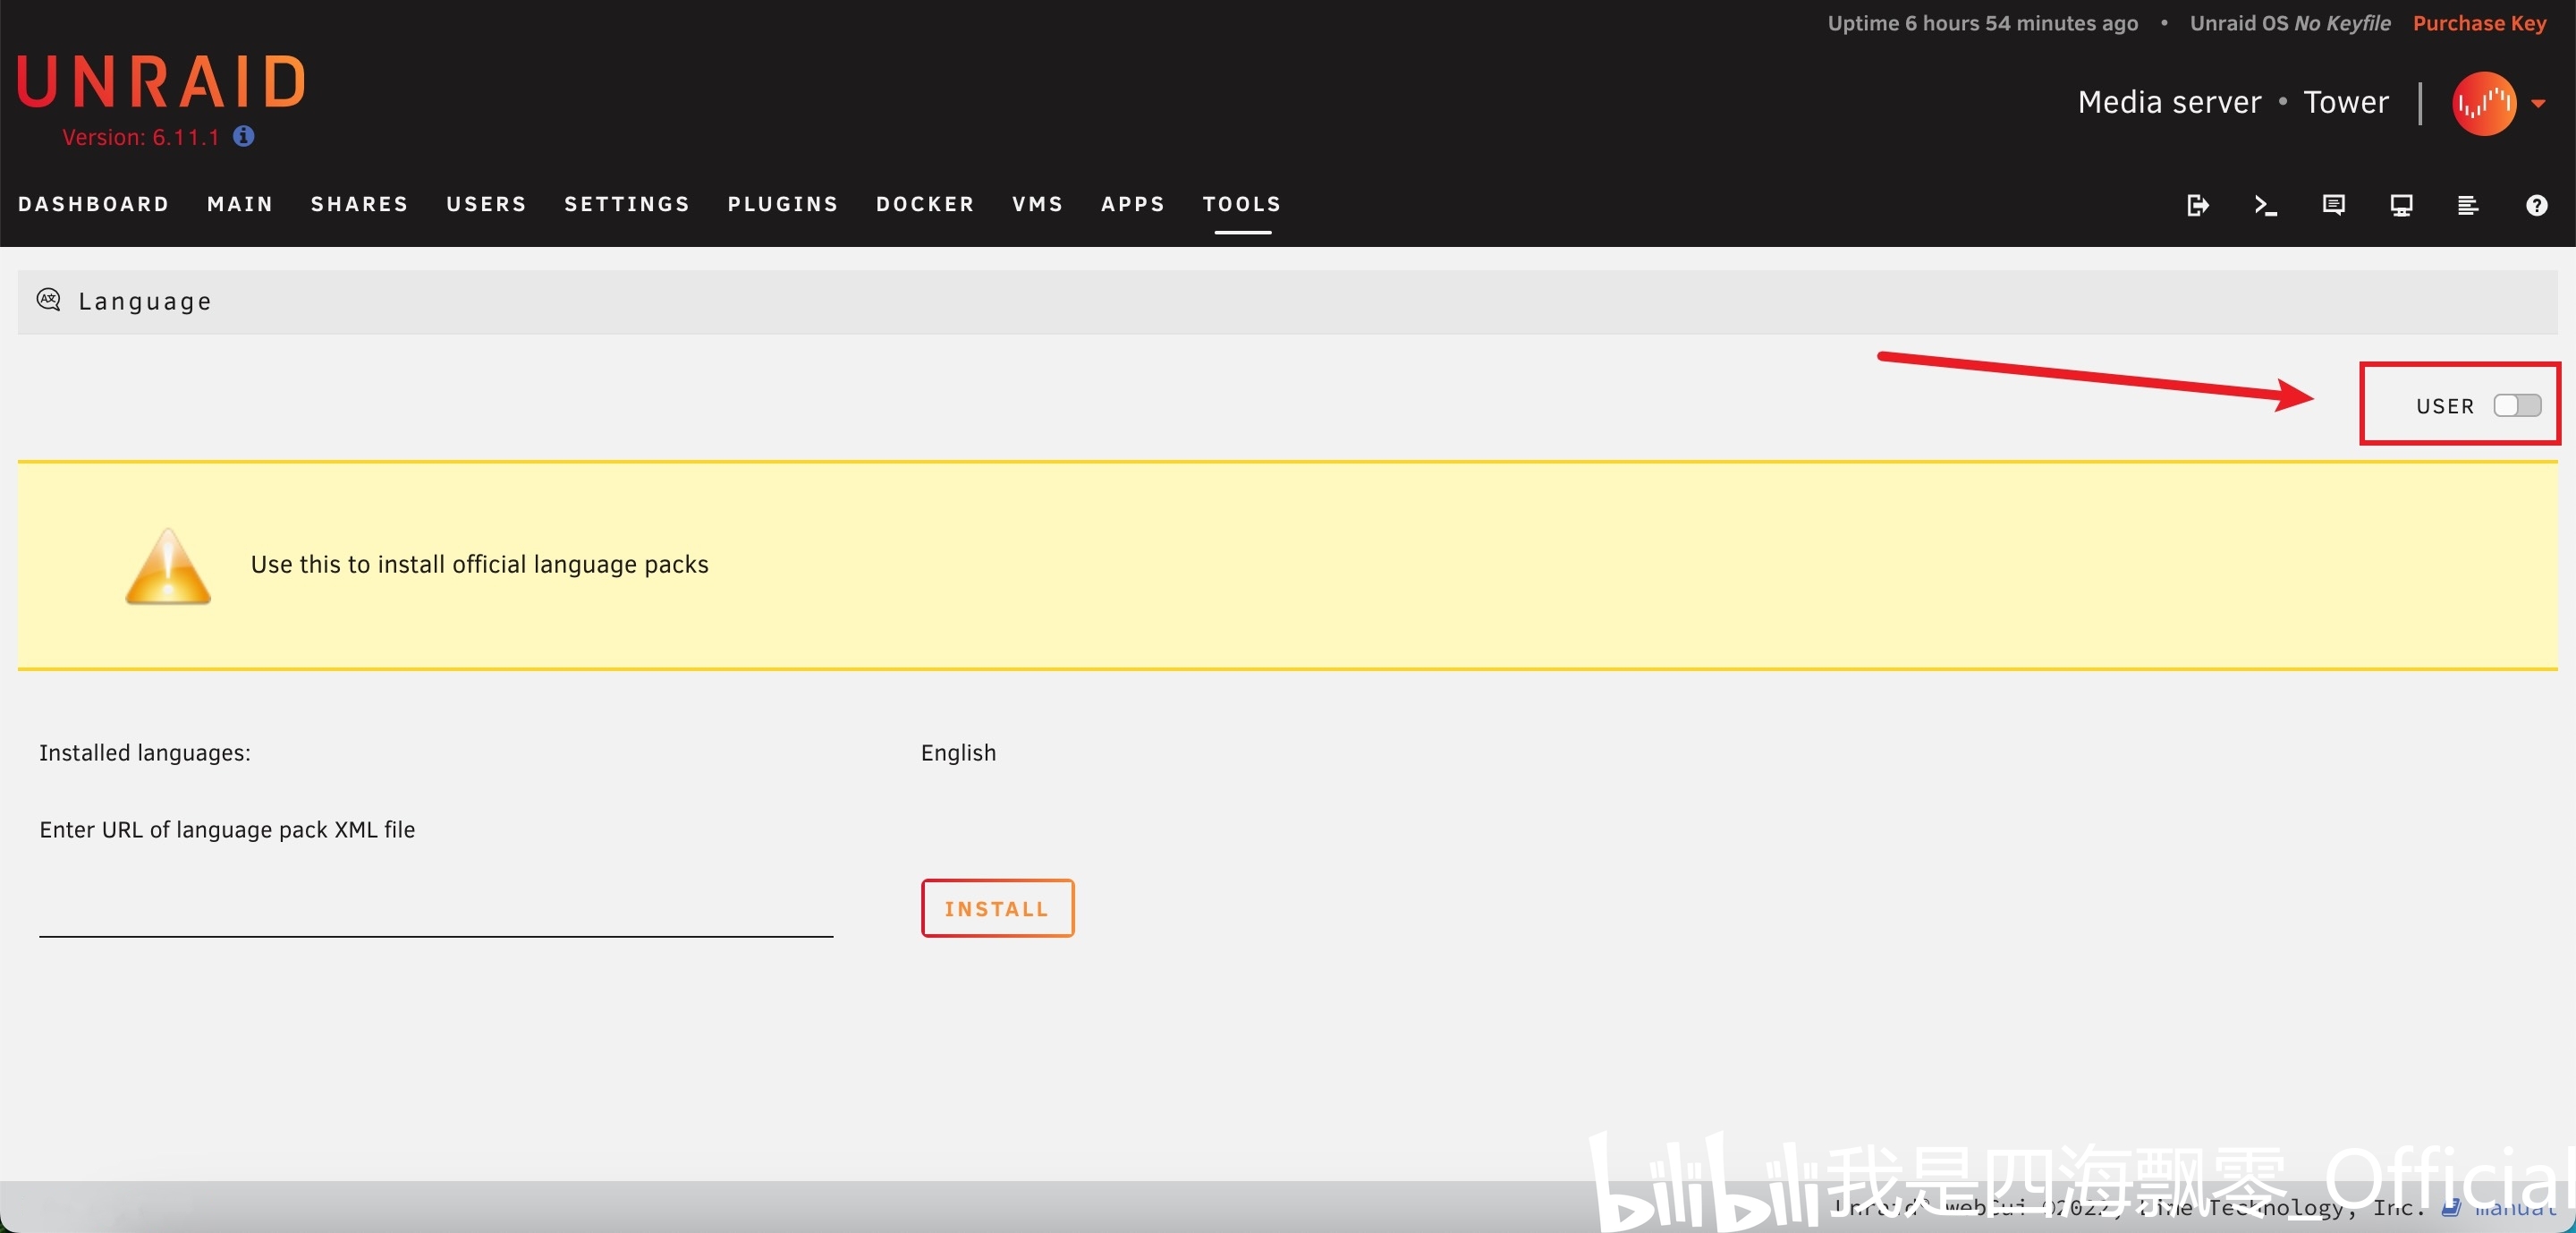This screenshot has width=2576, height=1233.
Task: Open the log lines icon
Action: coord(2468,205)
